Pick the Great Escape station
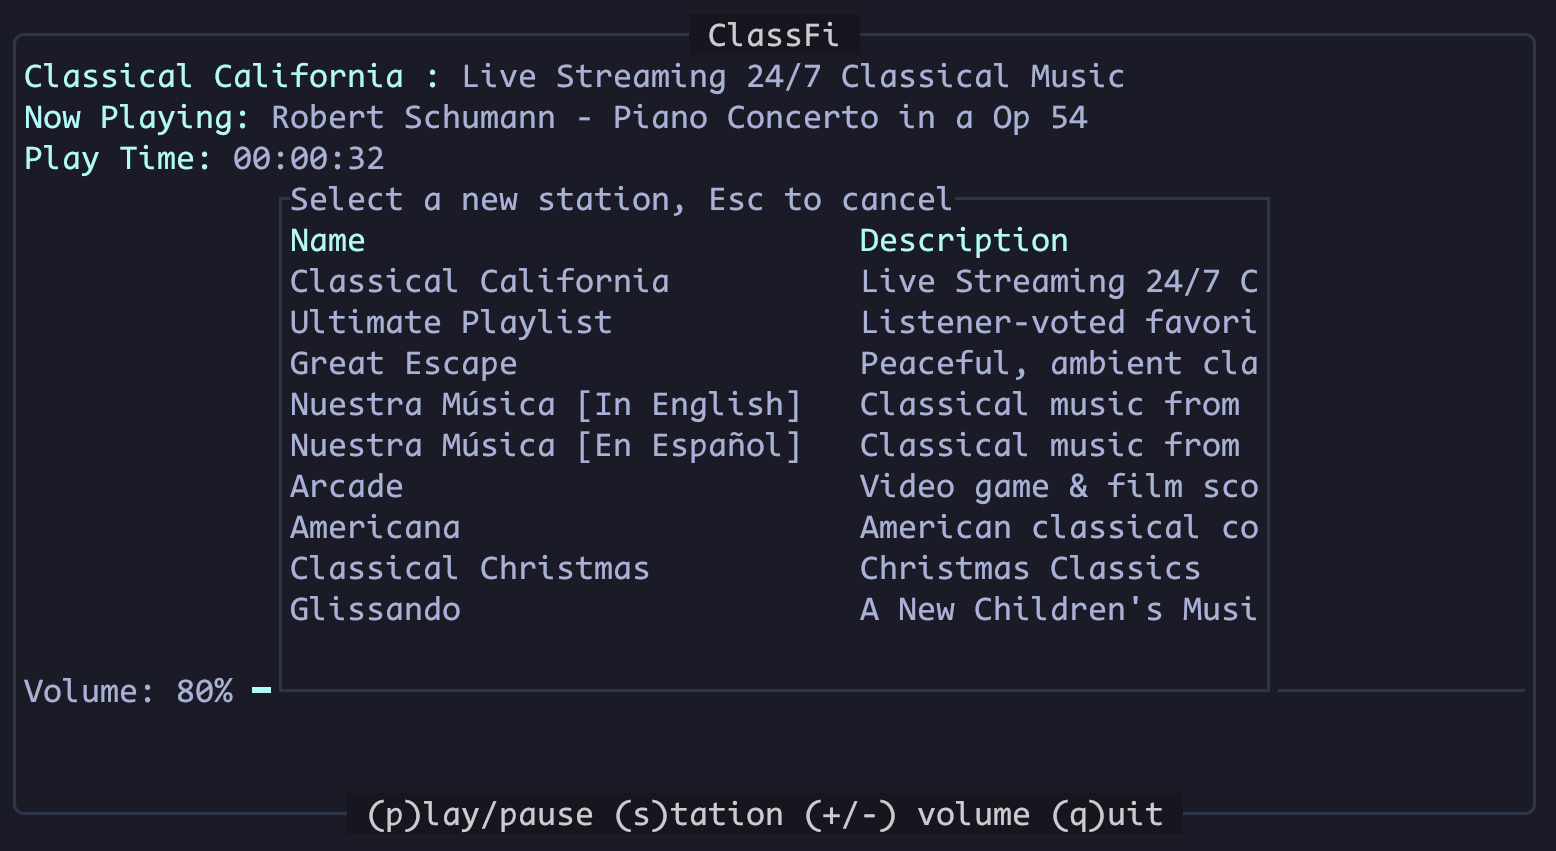The image size is (1556, 851). click(x=403, y=364)
